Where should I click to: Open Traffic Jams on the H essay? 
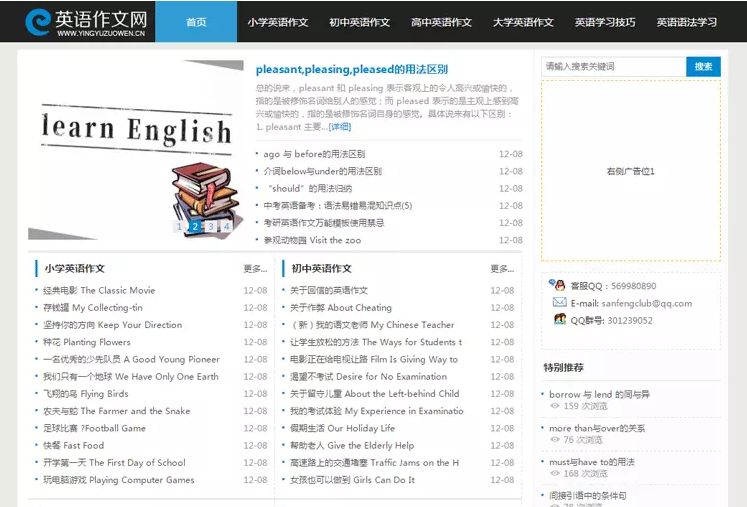374,462
